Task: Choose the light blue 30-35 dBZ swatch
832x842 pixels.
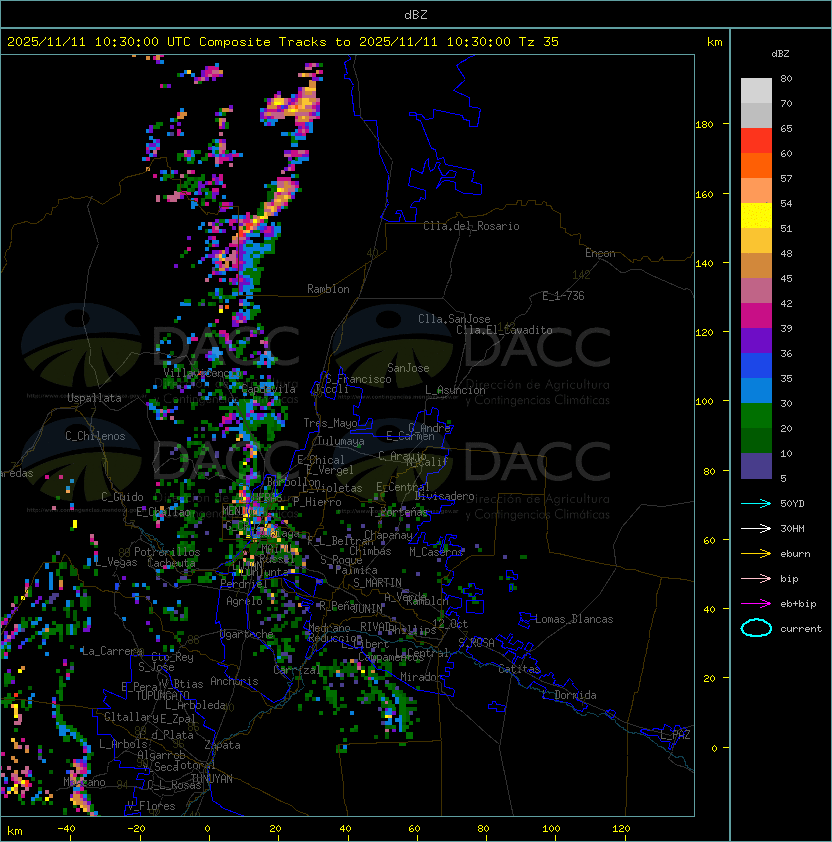Action: tap(756, 391)
